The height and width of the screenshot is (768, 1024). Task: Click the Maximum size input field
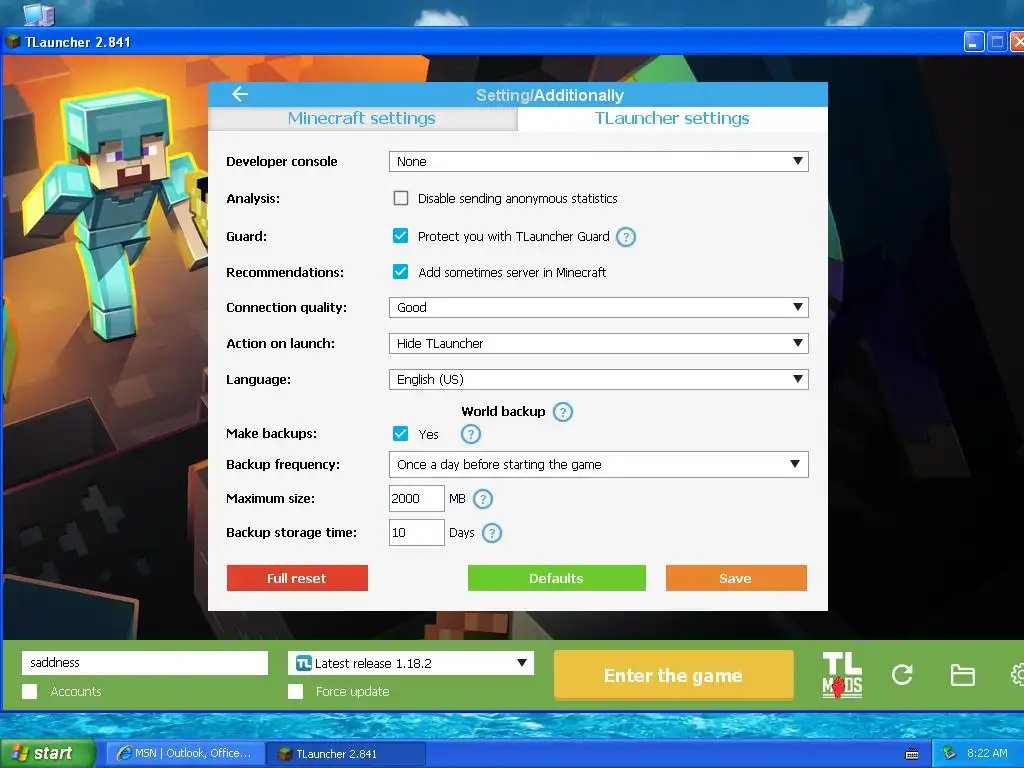click(x=417, y=498)
